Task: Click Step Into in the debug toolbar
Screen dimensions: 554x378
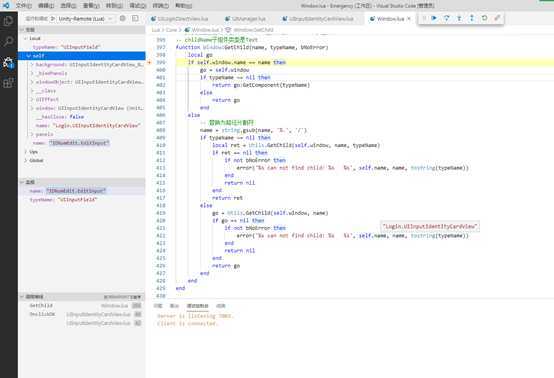Action: (x=459, y=18)
